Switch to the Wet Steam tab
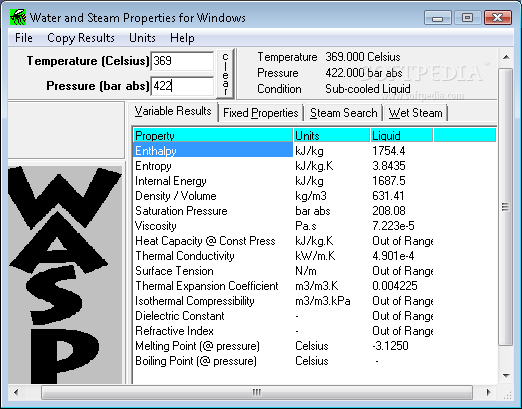 416,113
